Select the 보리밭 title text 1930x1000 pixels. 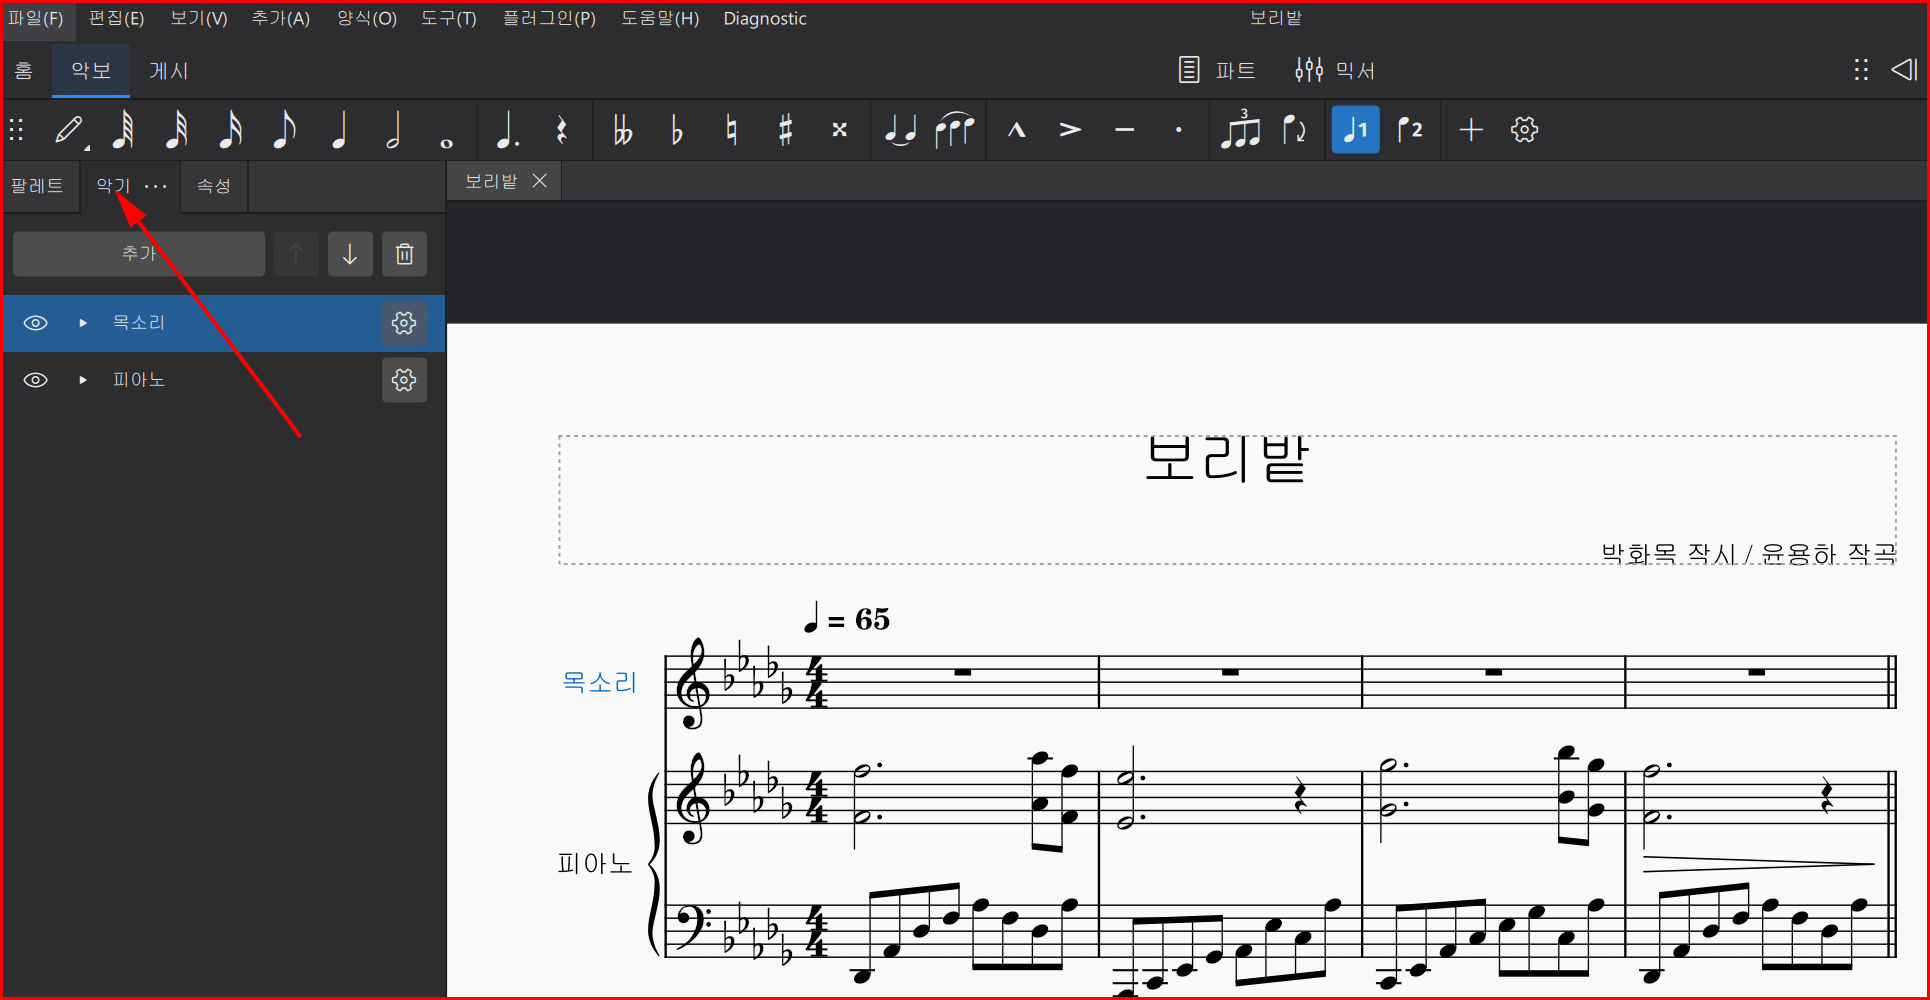pos(1227,459)
